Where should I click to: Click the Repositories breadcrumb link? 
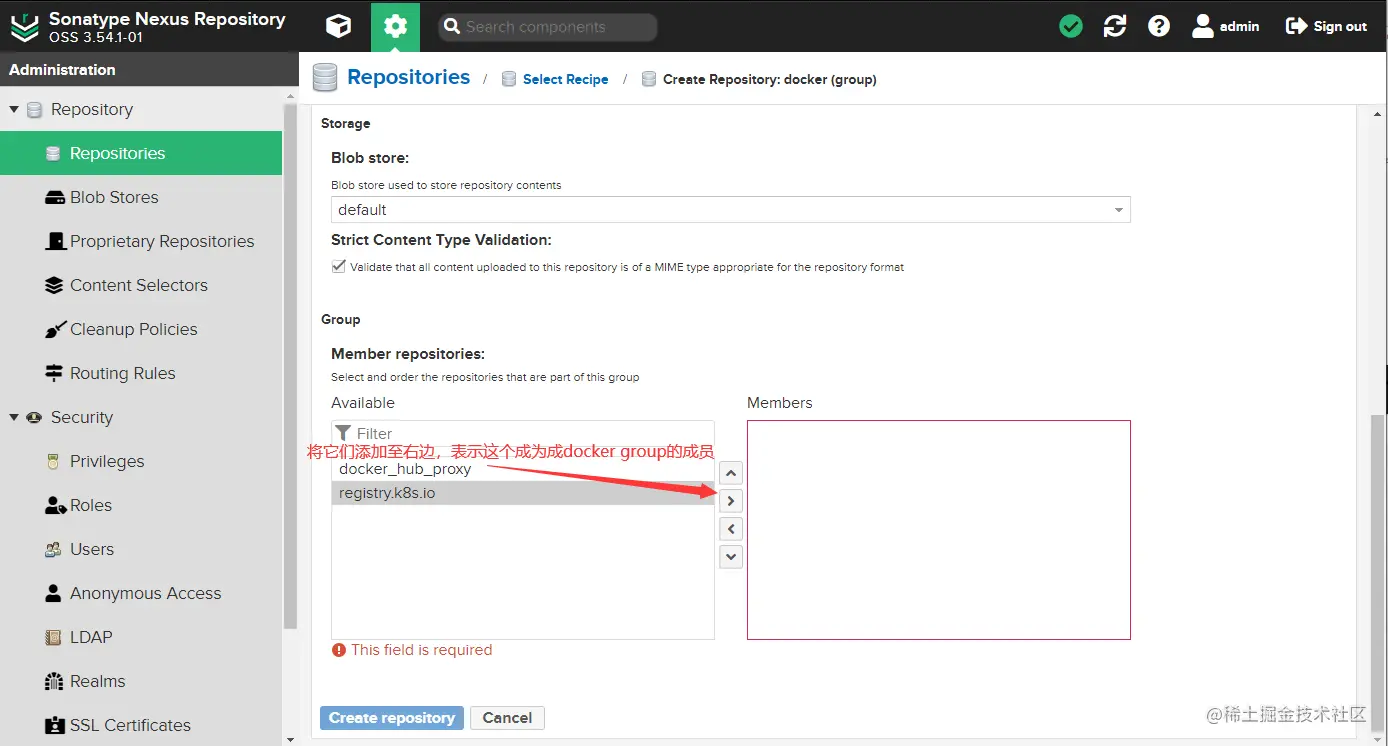click(x=408, y=77)
